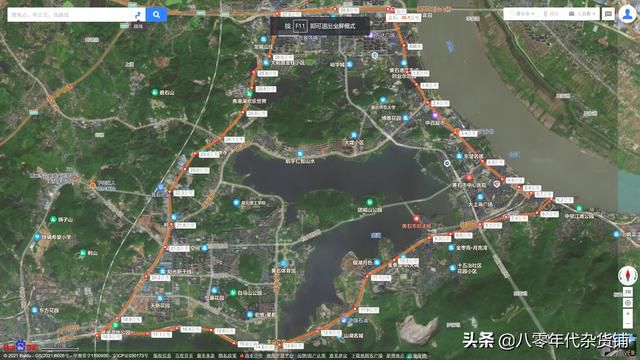Image resolution: width=640 pixels, height=360 pixels.
Task: Toggle the traffic conditions layer
Action: pos(551,14)
